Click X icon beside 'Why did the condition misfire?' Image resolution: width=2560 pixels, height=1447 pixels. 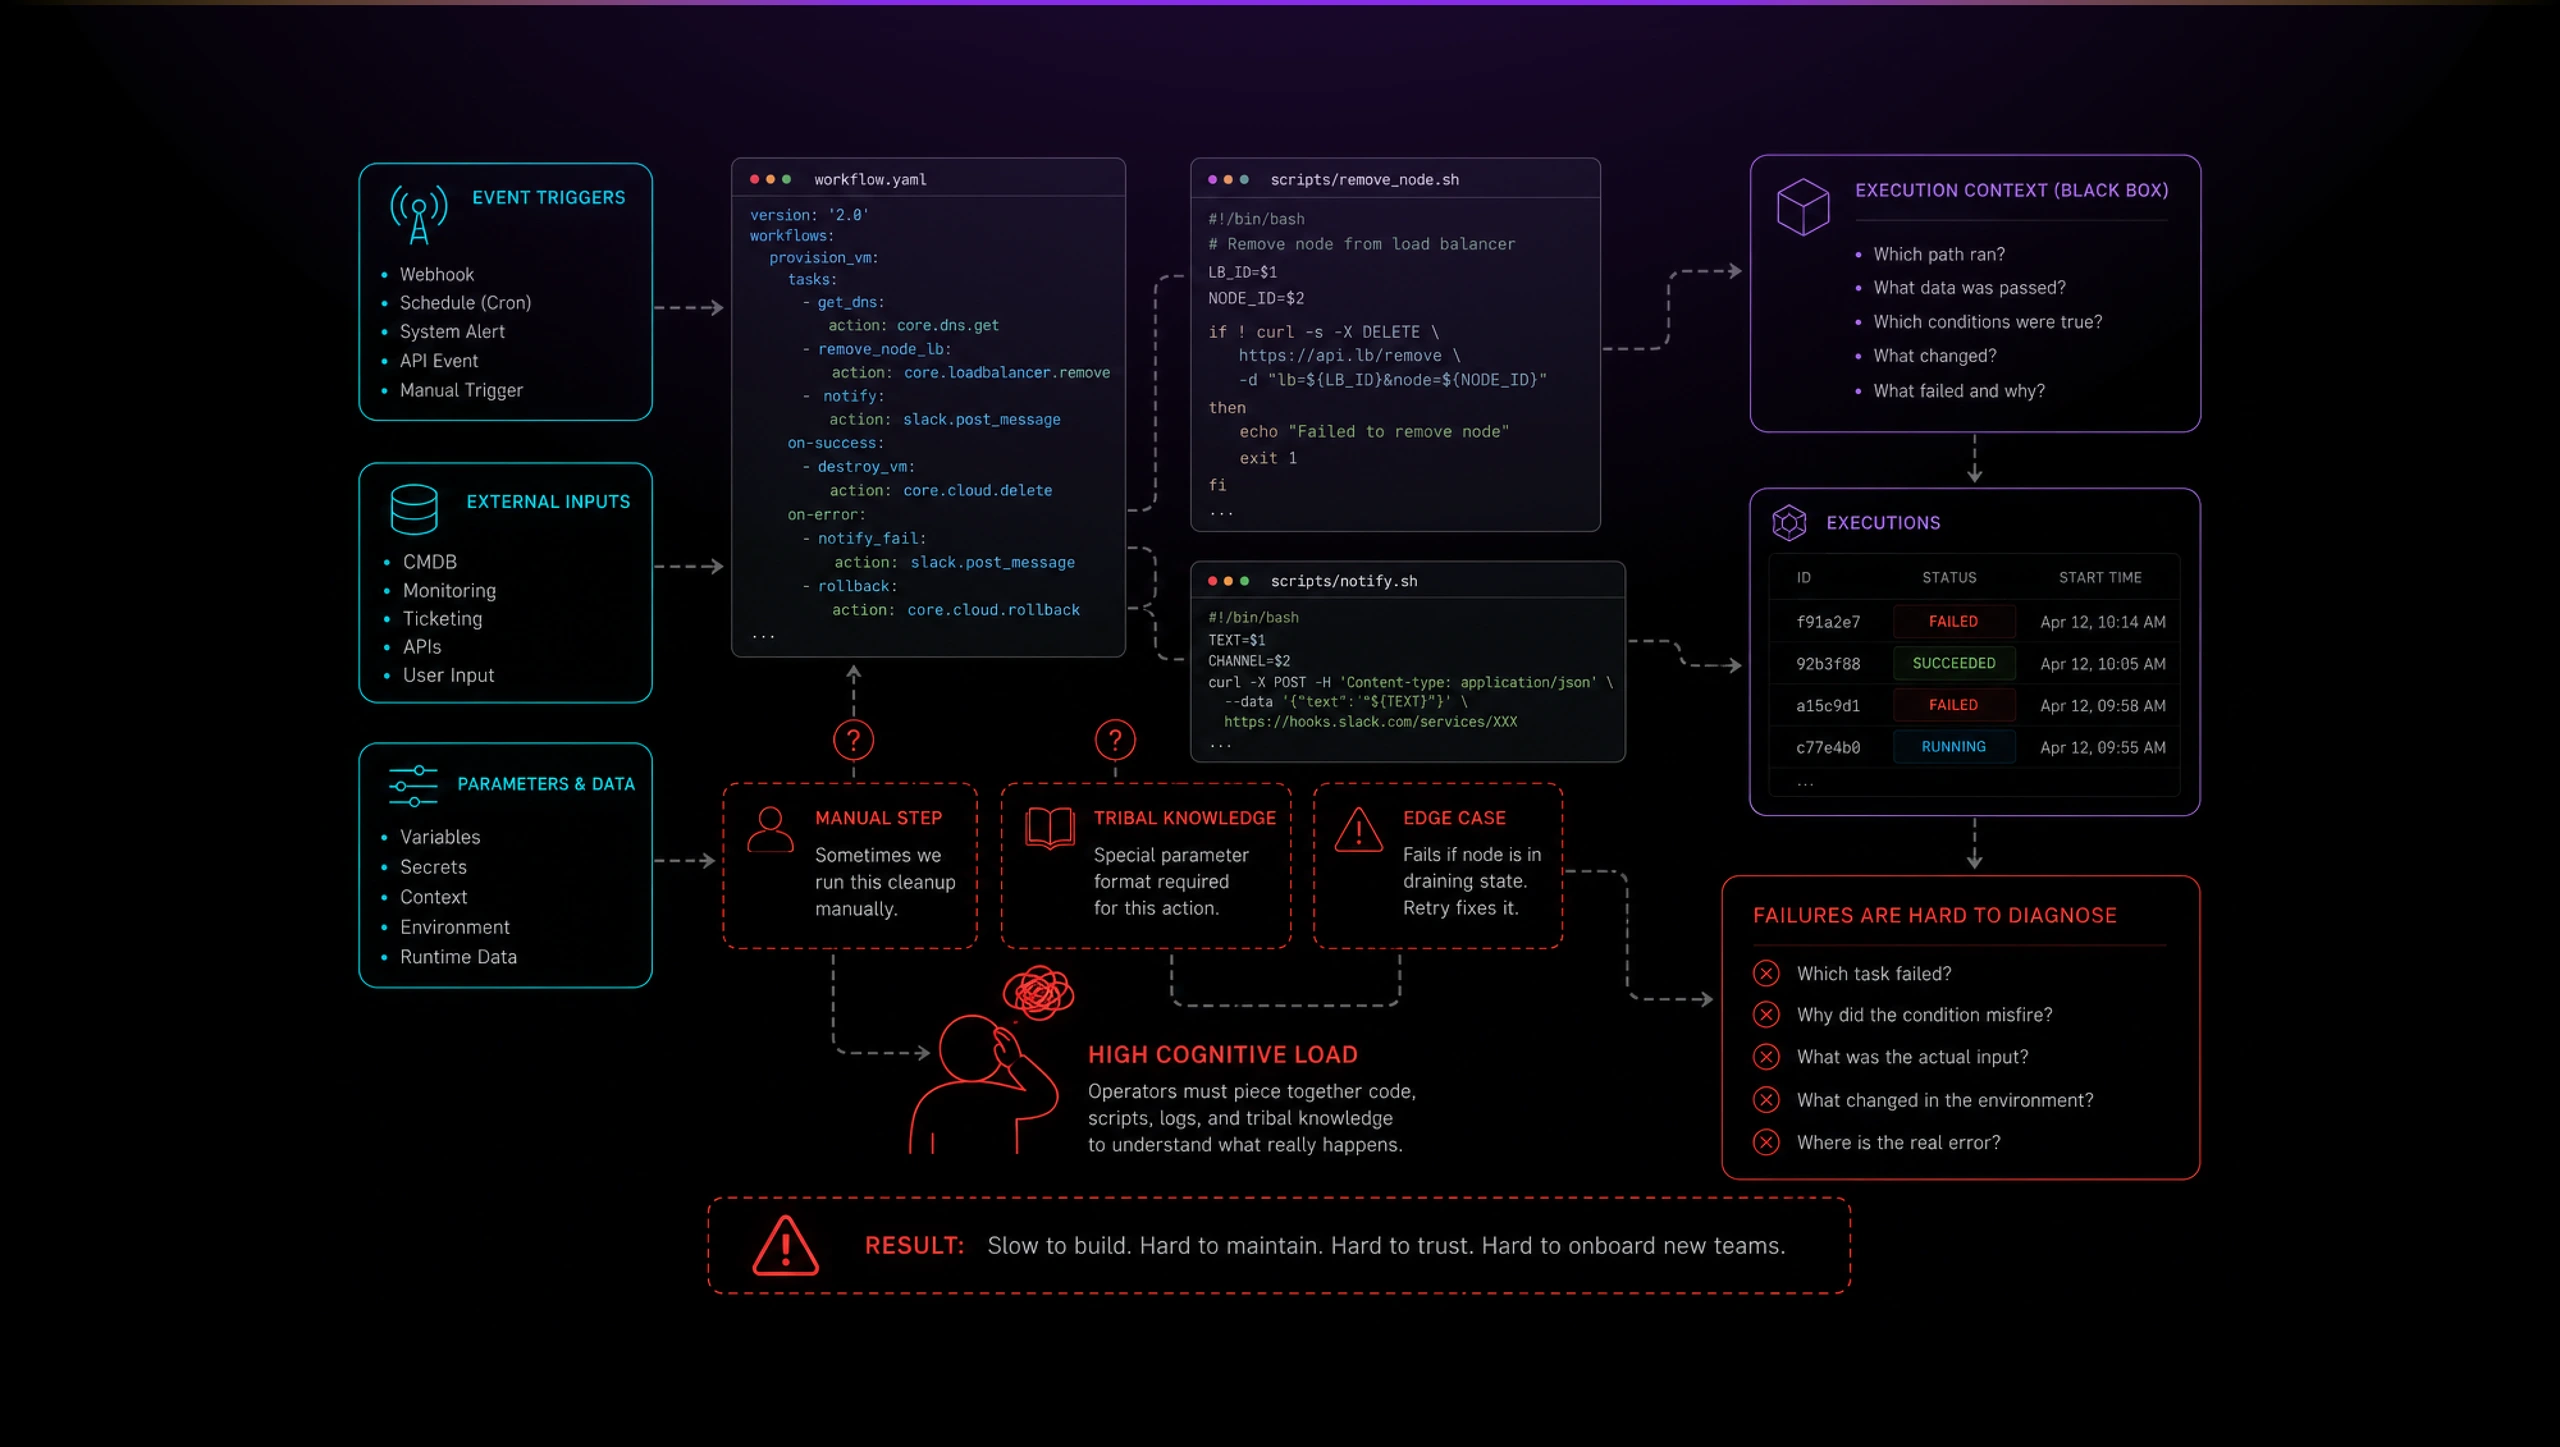pos(1766,1015)
